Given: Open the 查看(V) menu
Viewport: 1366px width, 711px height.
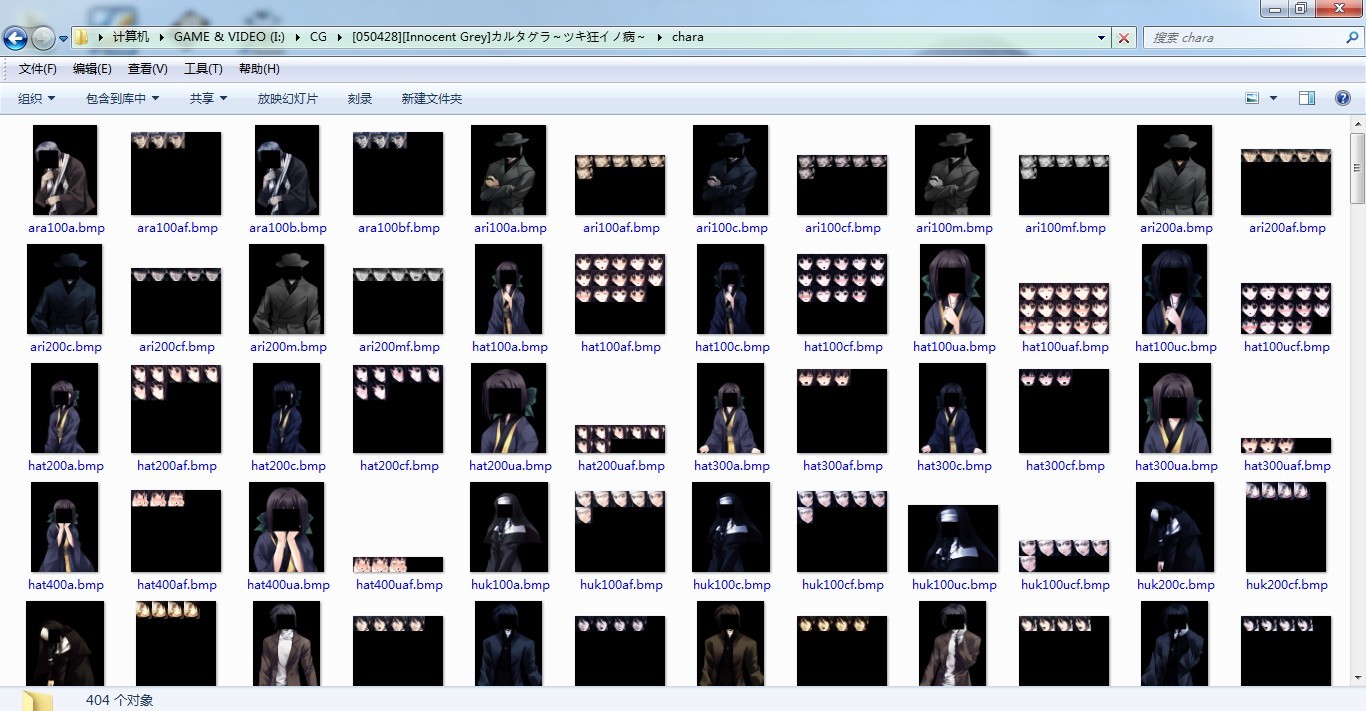Looking at the screenshot, I should tap(148, 69).
